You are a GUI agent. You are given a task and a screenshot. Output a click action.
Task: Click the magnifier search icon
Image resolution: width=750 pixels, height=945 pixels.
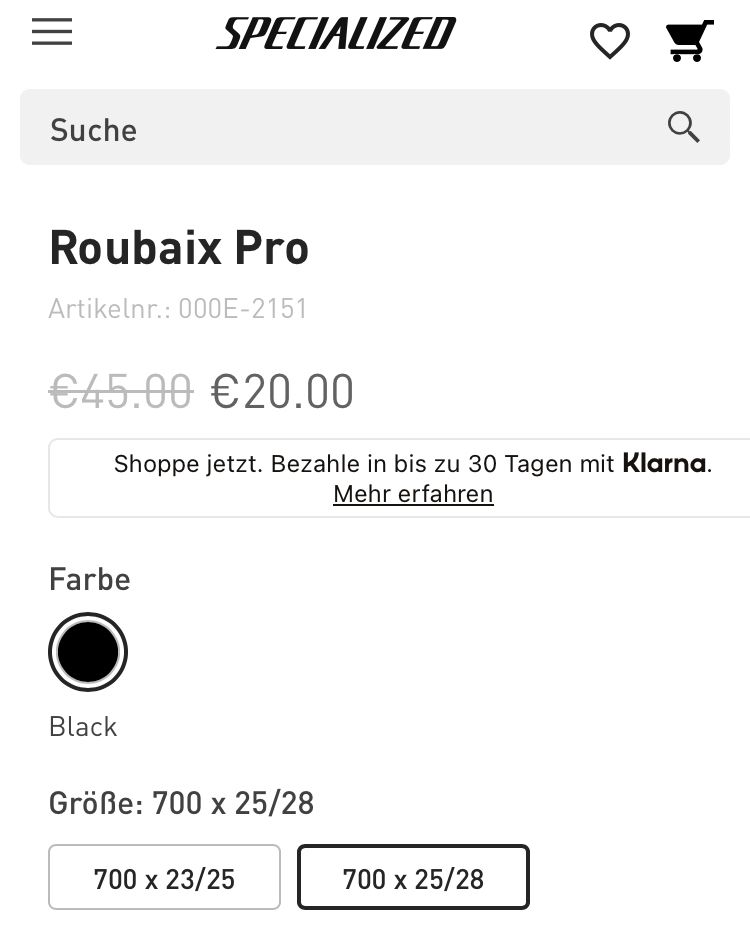[684, 127]
